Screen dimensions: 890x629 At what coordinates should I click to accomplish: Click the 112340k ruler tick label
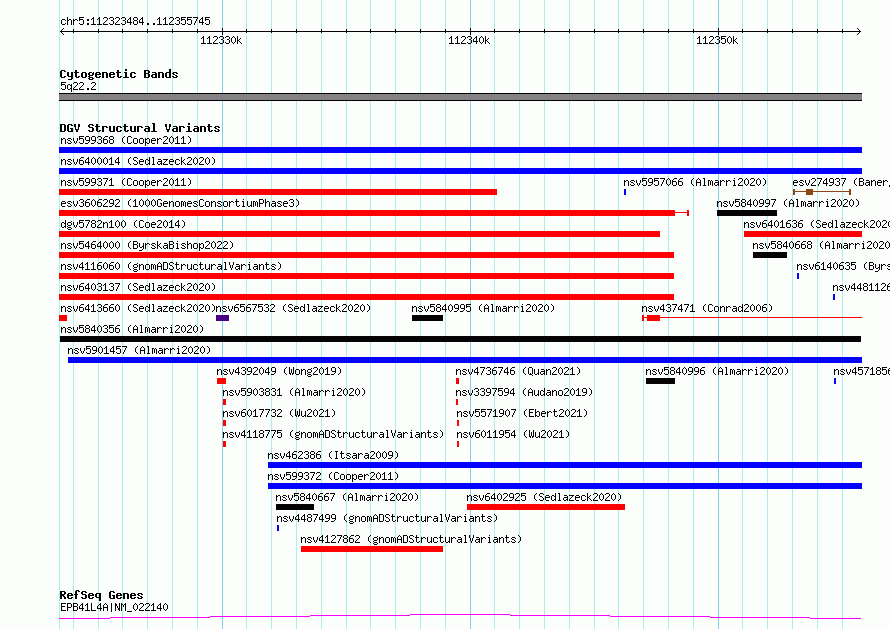click(x=469, y=40)
